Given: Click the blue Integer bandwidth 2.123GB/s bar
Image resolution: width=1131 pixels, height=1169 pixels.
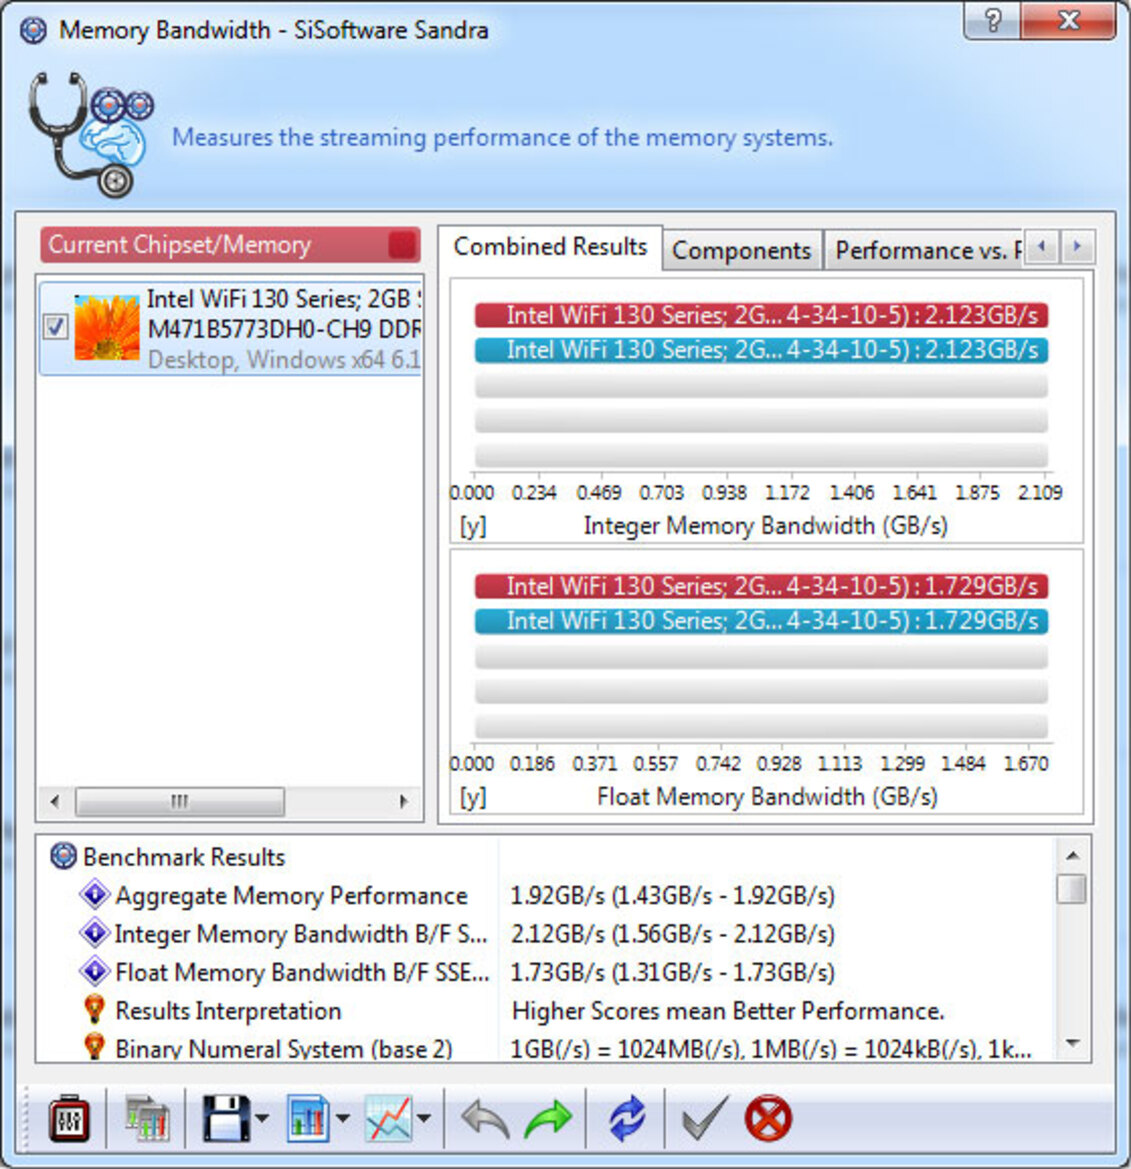Looking at the screenshot, I should pyautogui.click(x=761, y=350).
